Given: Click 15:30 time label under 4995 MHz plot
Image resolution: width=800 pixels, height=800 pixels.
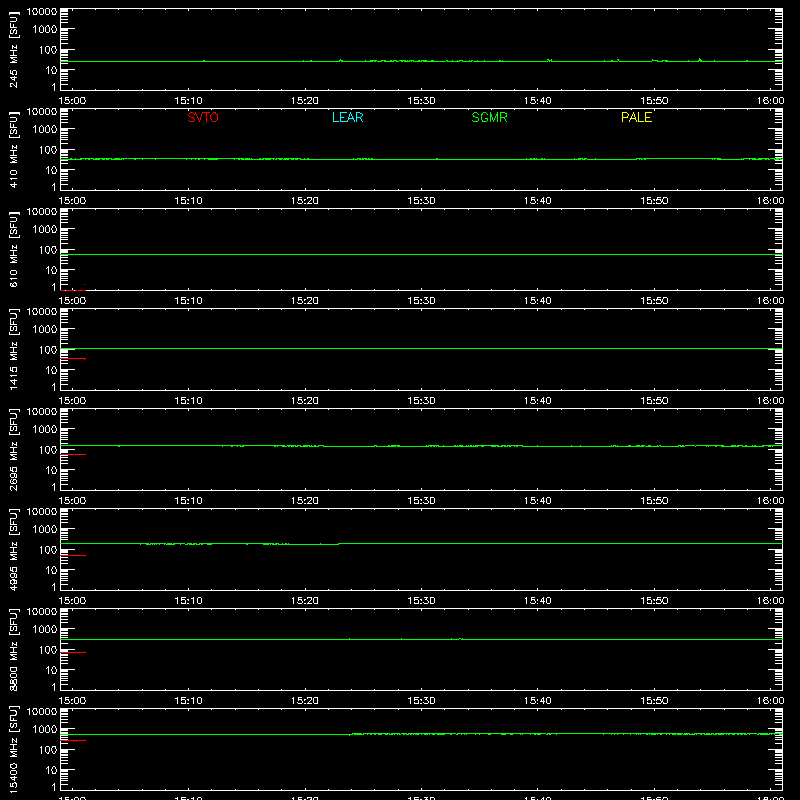Looking at the screenshot, I should [x=421, y=601].
